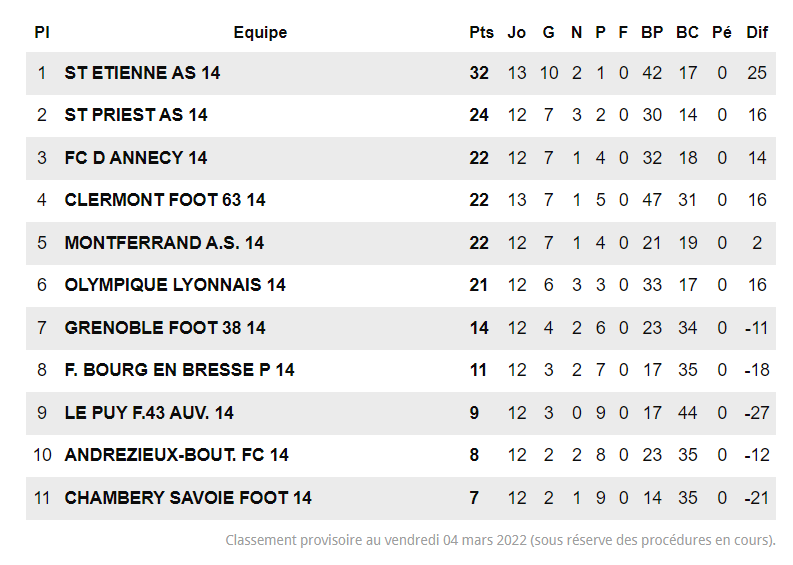This screenshot has width=793, height=565.
Task: Click the Pl ranking column header
Action: (41, 32)
